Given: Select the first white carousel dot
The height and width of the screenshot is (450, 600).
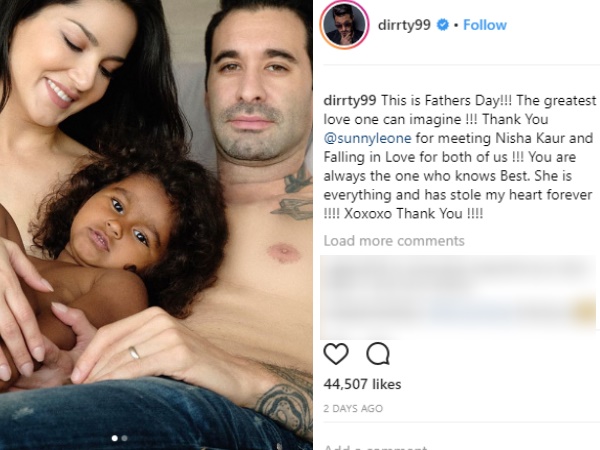Looking at the screenshot, I should (114, 438).
